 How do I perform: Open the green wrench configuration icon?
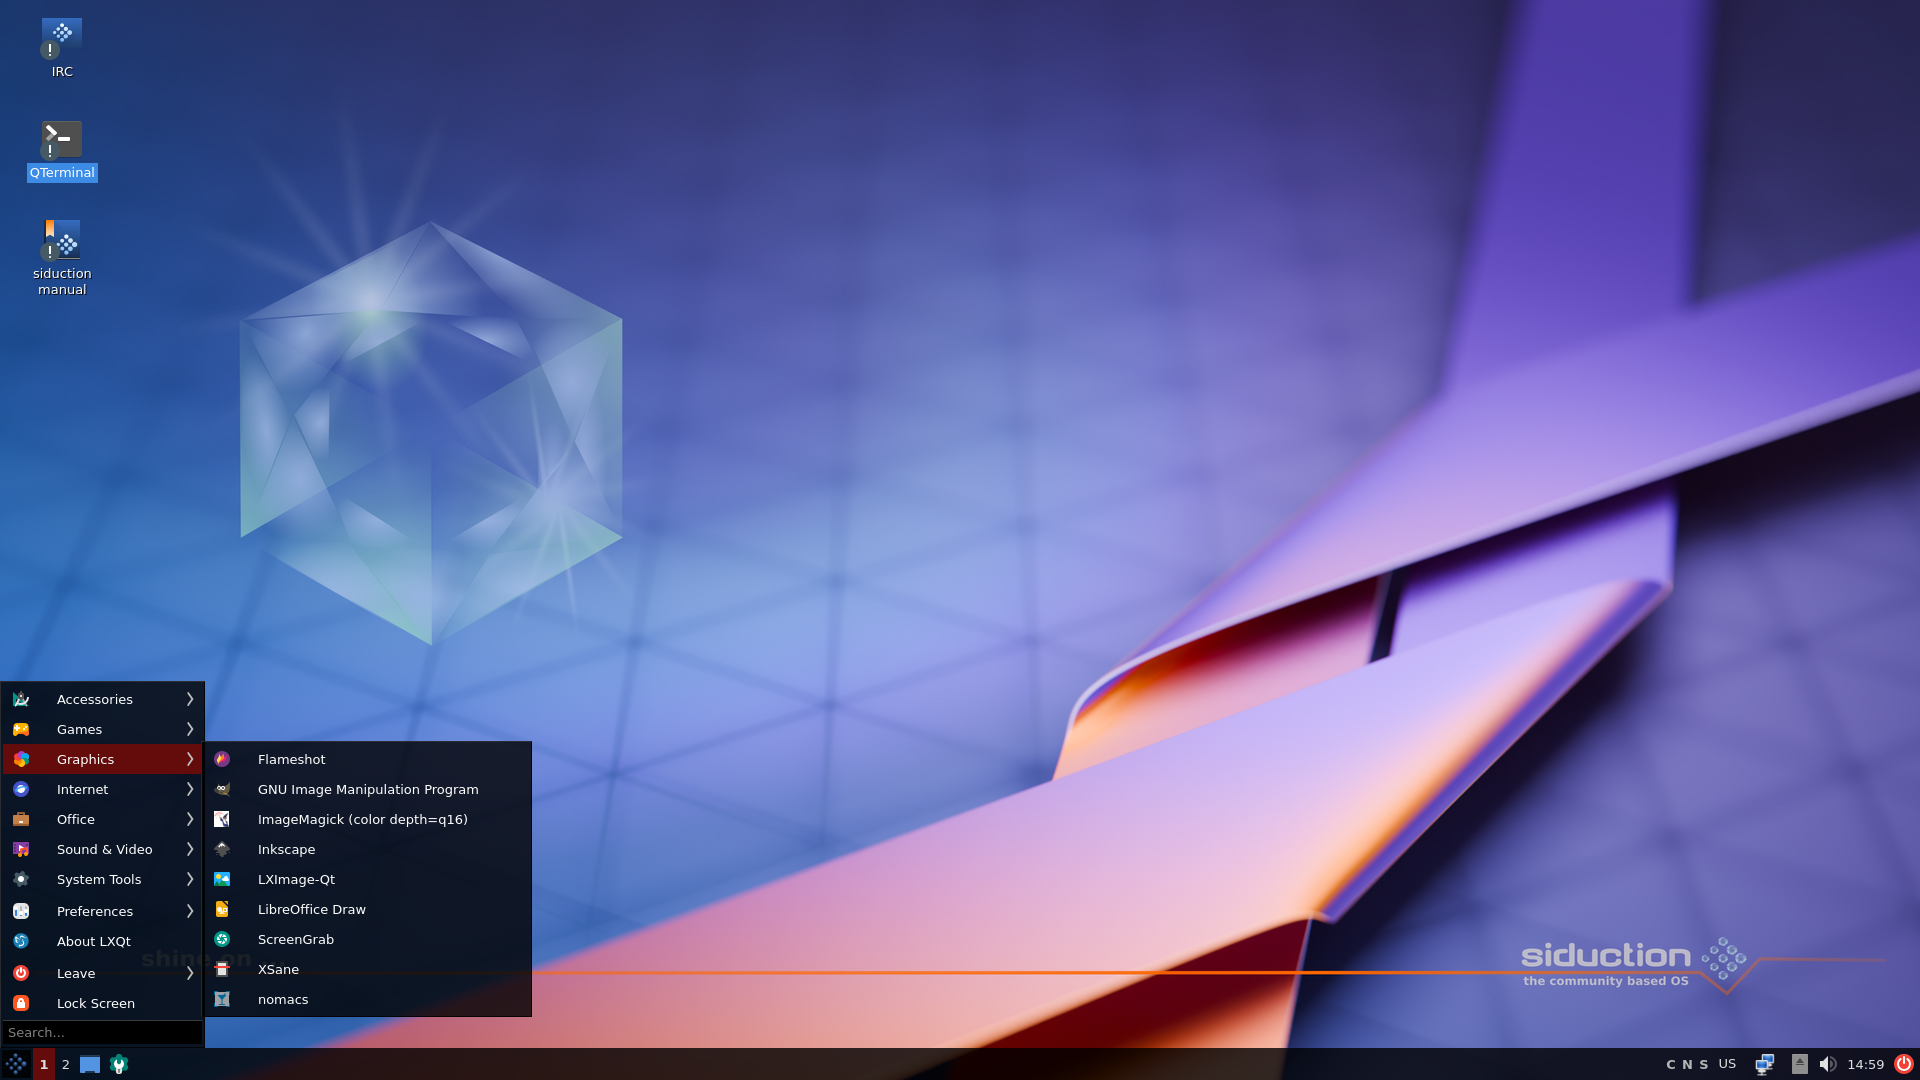pyautogui.click(x=119, y=1064)
